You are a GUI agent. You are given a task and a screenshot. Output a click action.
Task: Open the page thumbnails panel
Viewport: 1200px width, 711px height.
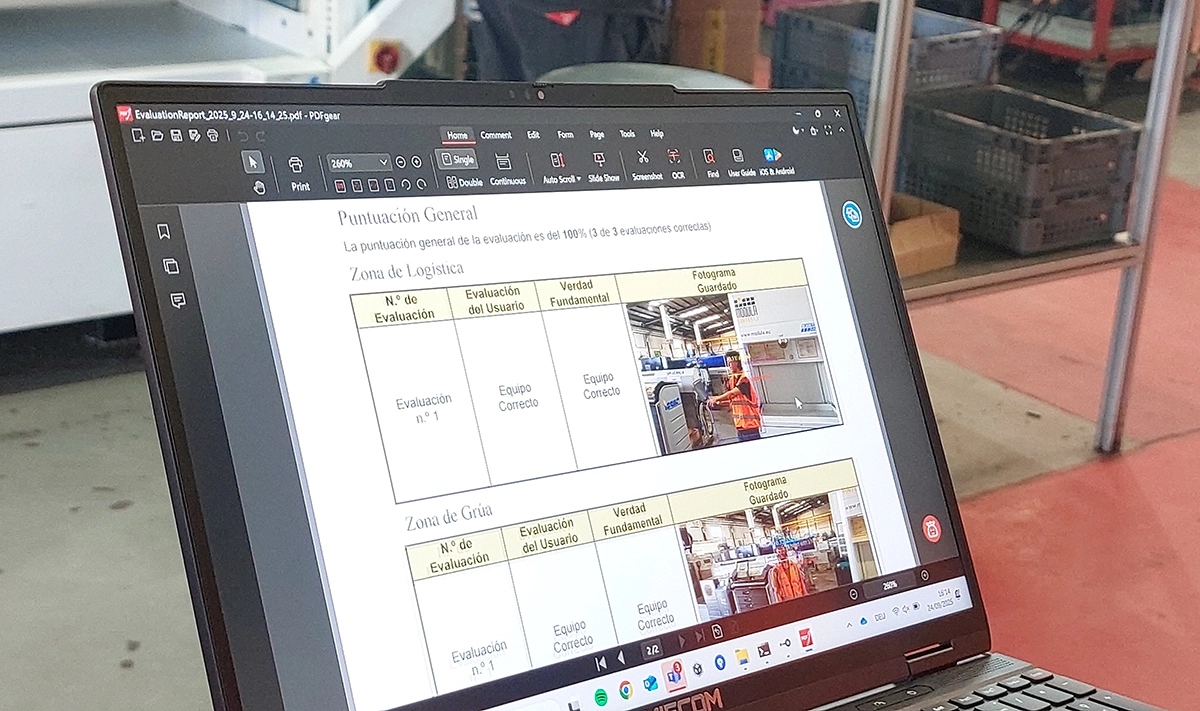tap(170, 266)
